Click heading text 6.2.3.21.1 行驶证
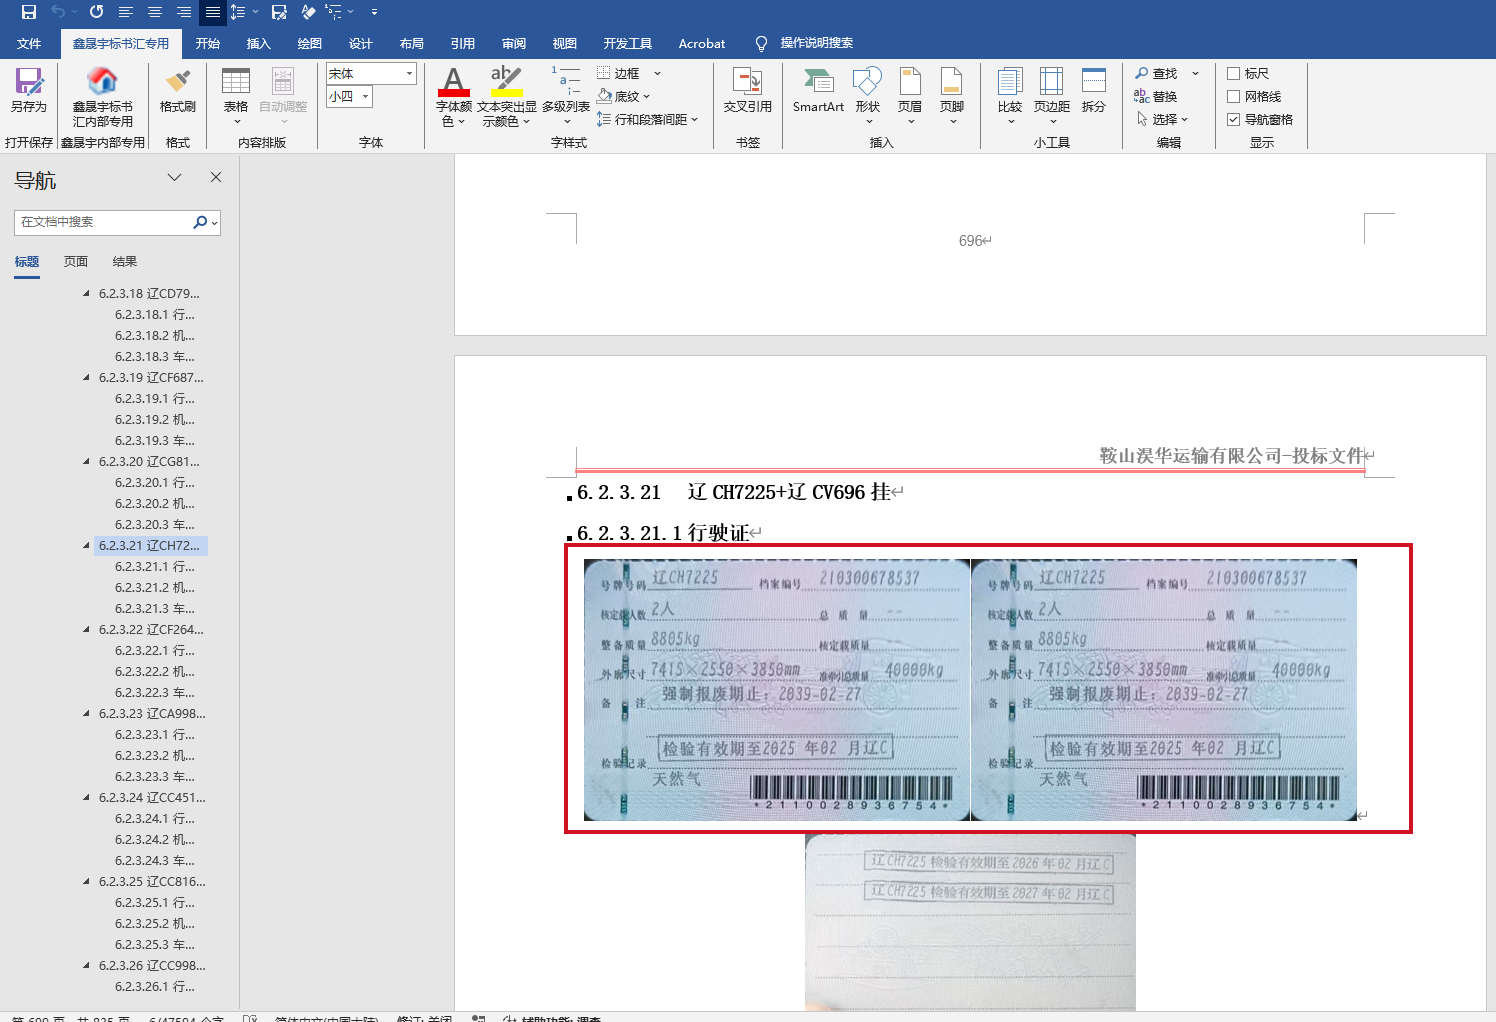This screenshot has height=1022, width=1496. coord(662,533)
